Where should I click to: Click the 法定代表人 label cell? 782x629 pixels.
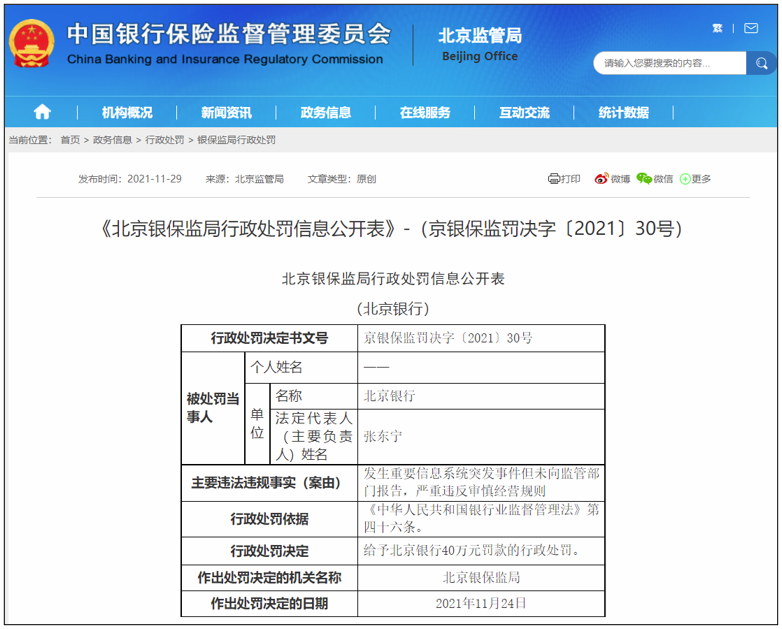pos(314,437)
